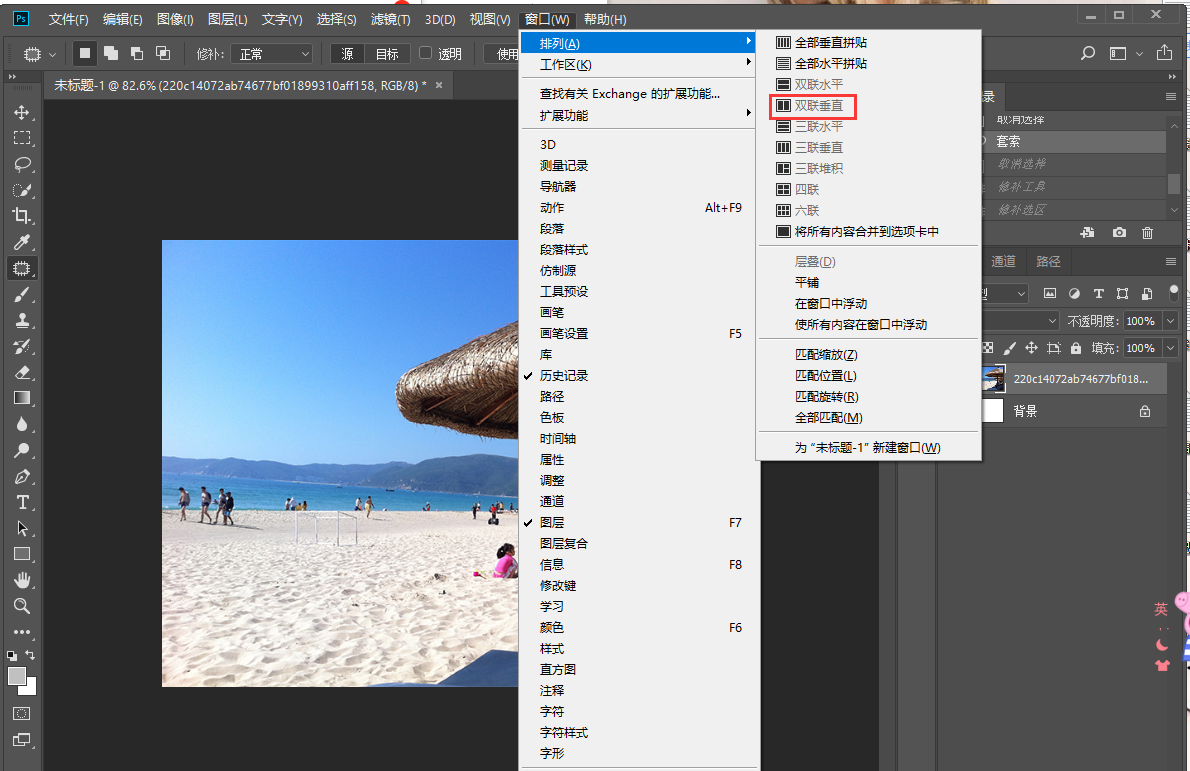Select the Zoom tool

(22, 606)
